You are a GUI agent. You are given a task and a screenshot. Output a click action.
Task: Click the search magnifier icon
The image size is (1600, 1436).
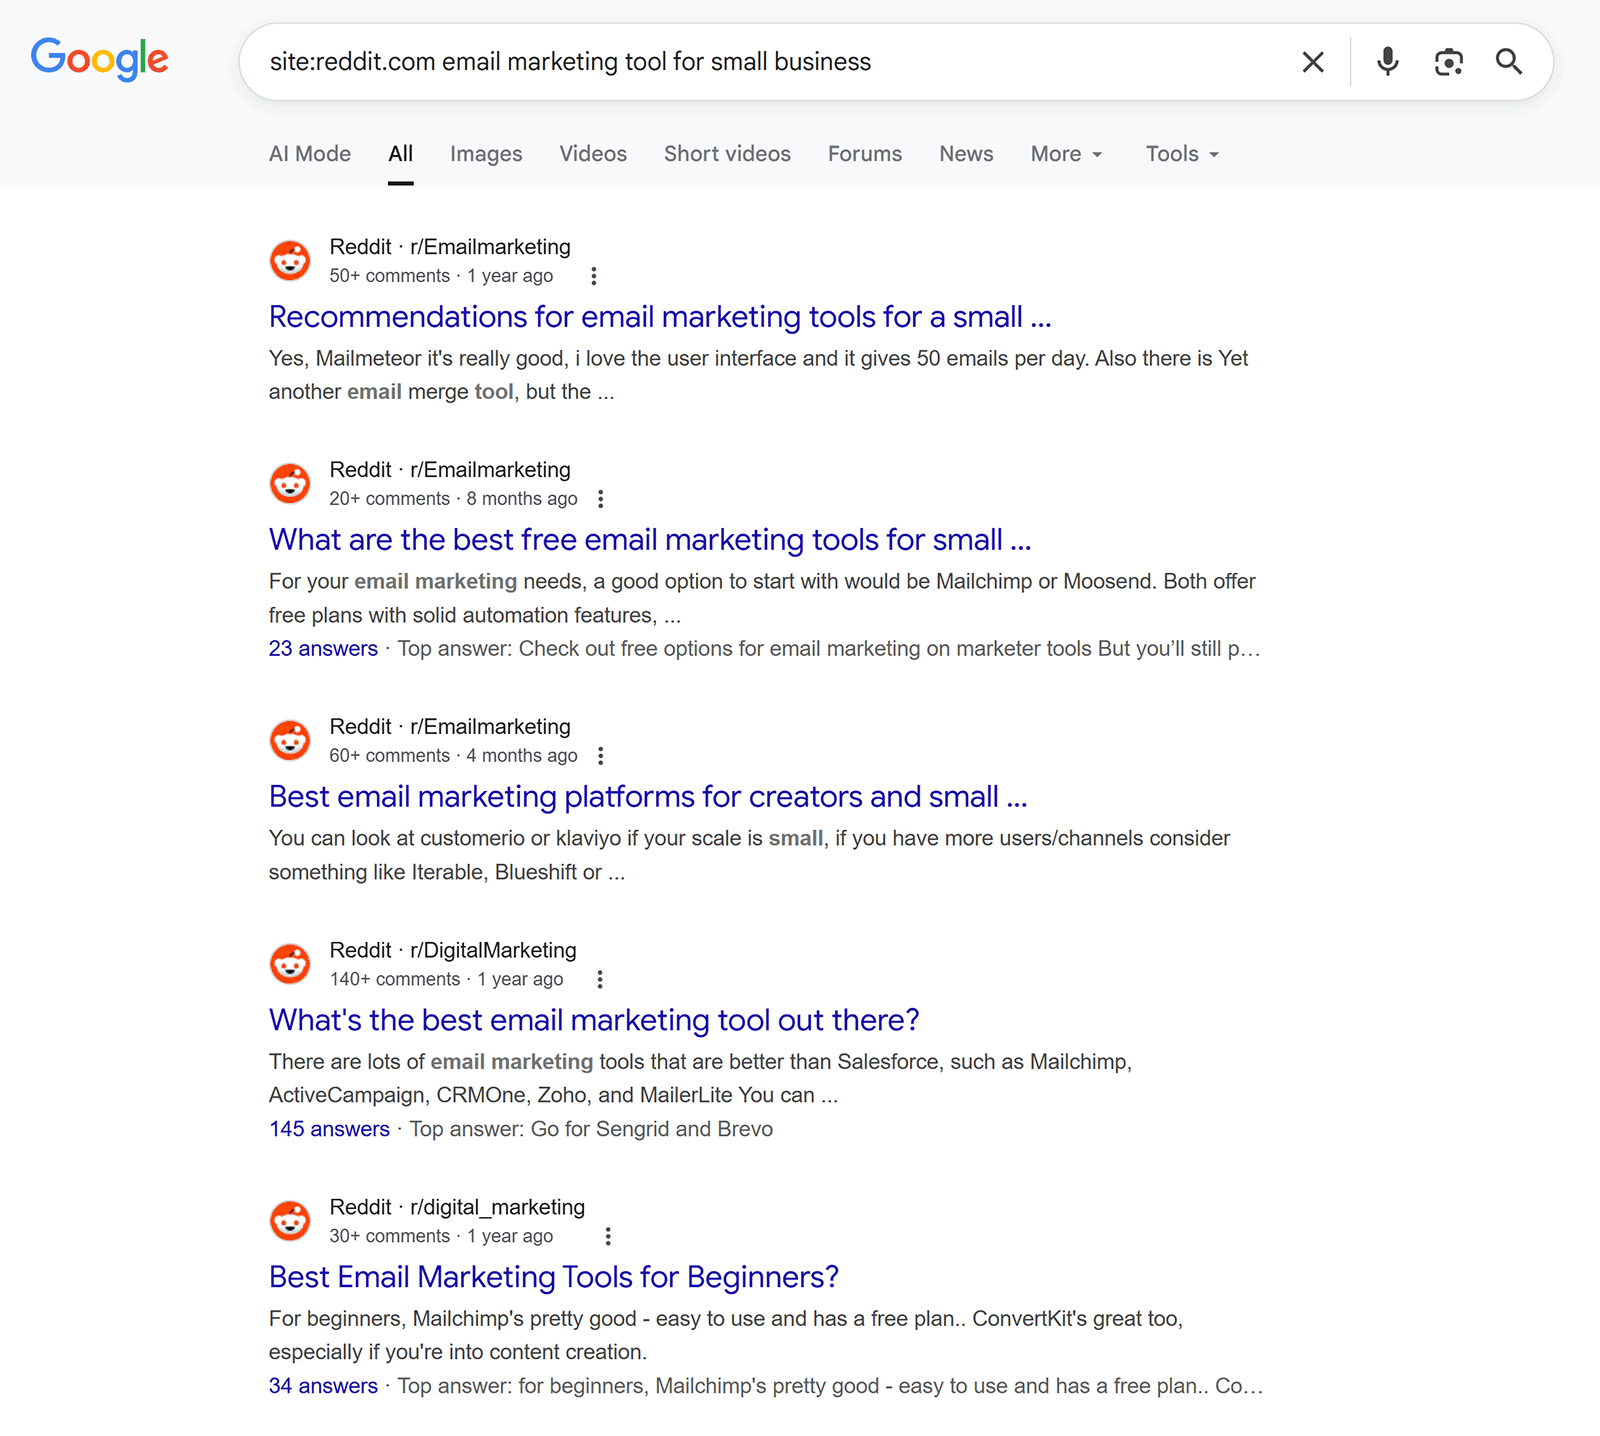coord(1509,61)
